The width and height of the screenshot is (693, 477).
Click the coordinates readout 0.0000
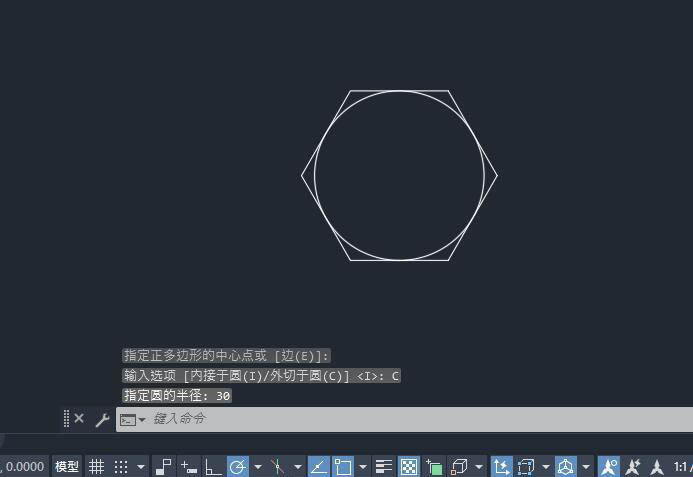click(23, 466)
